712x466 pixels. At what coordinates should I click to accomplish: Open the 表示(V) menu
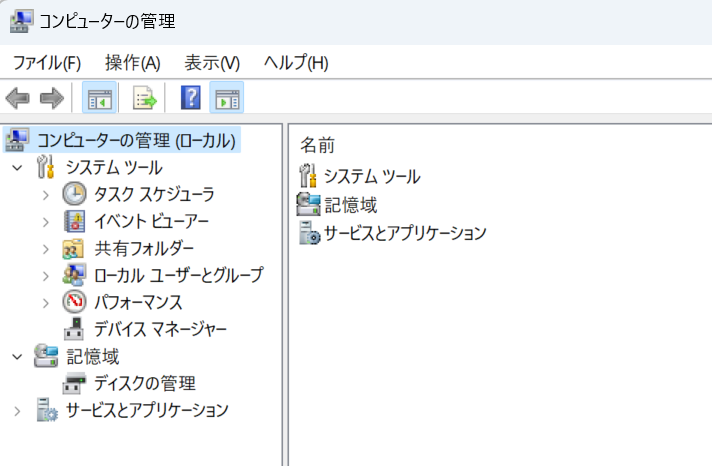[212, 63]
